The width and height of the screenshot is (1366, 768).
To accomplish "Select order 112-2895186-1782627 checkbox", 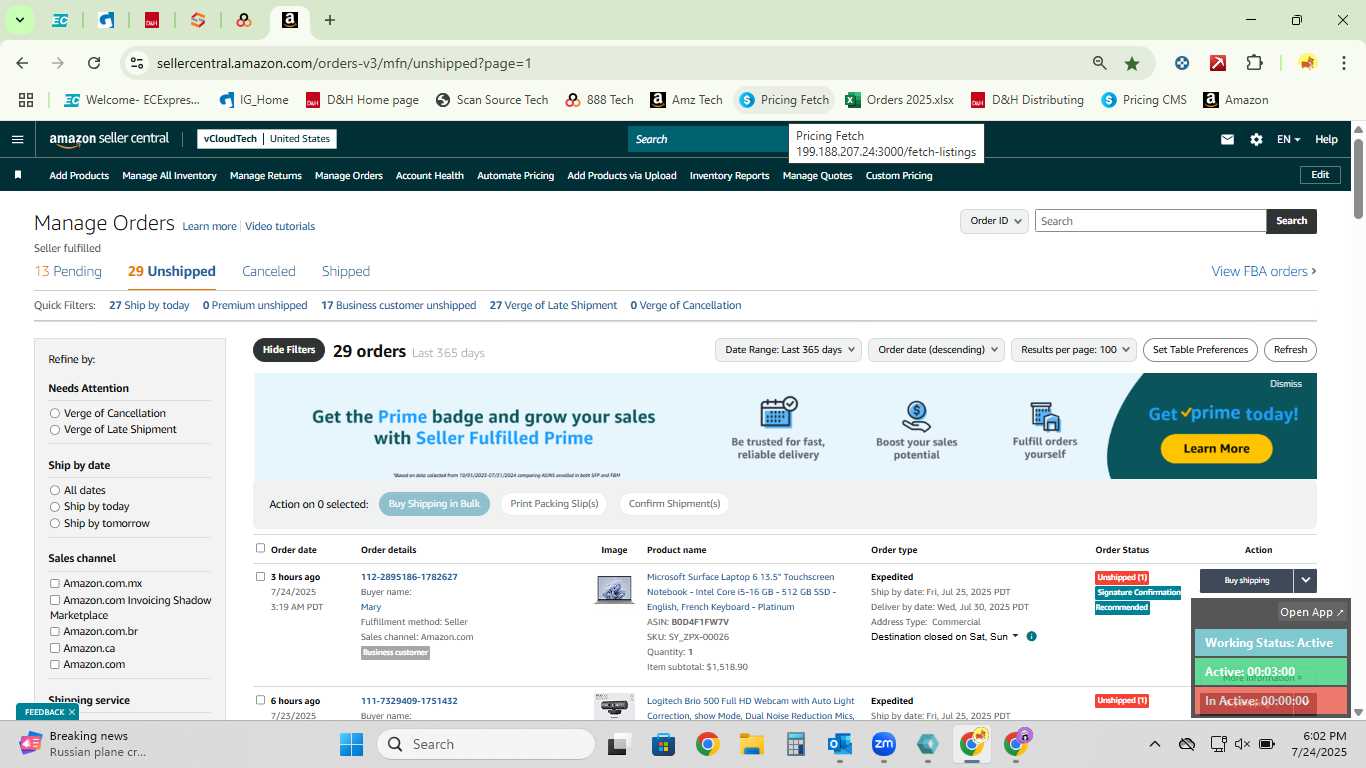I will click(x=261, y=576).
